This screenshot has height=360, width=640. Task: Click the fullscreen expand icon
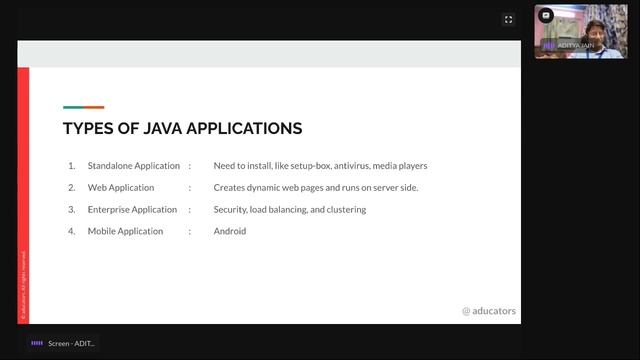pyautogui.click(x=508, y=20)
